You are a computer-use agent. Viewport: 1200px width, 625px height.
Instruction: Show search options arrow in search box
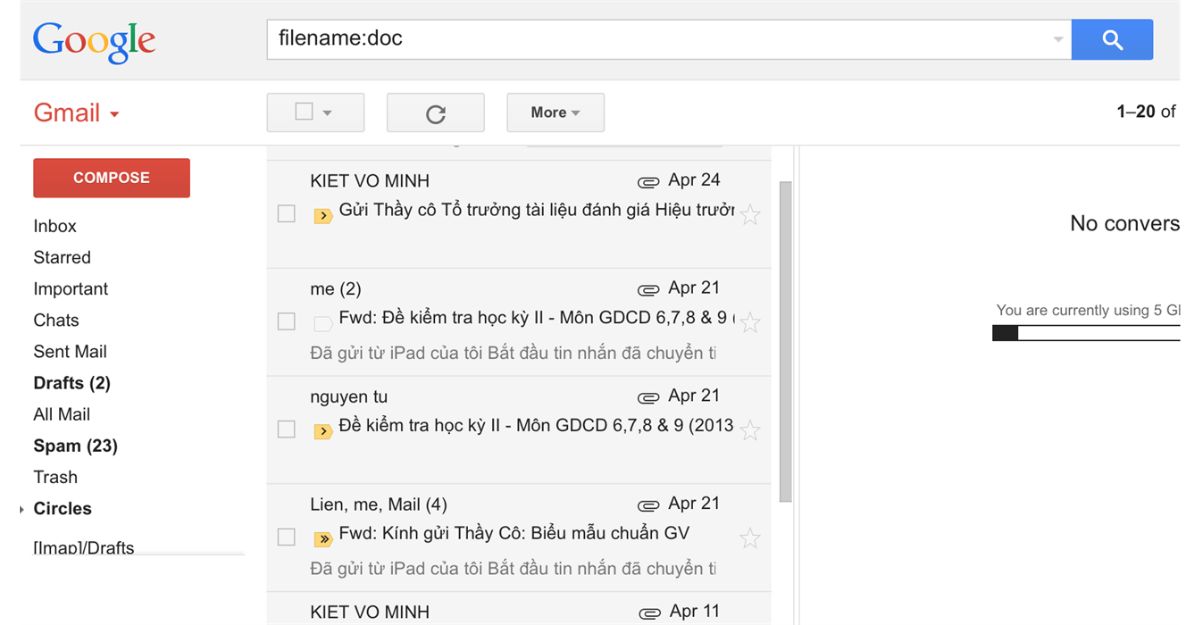pos(1058,40)
